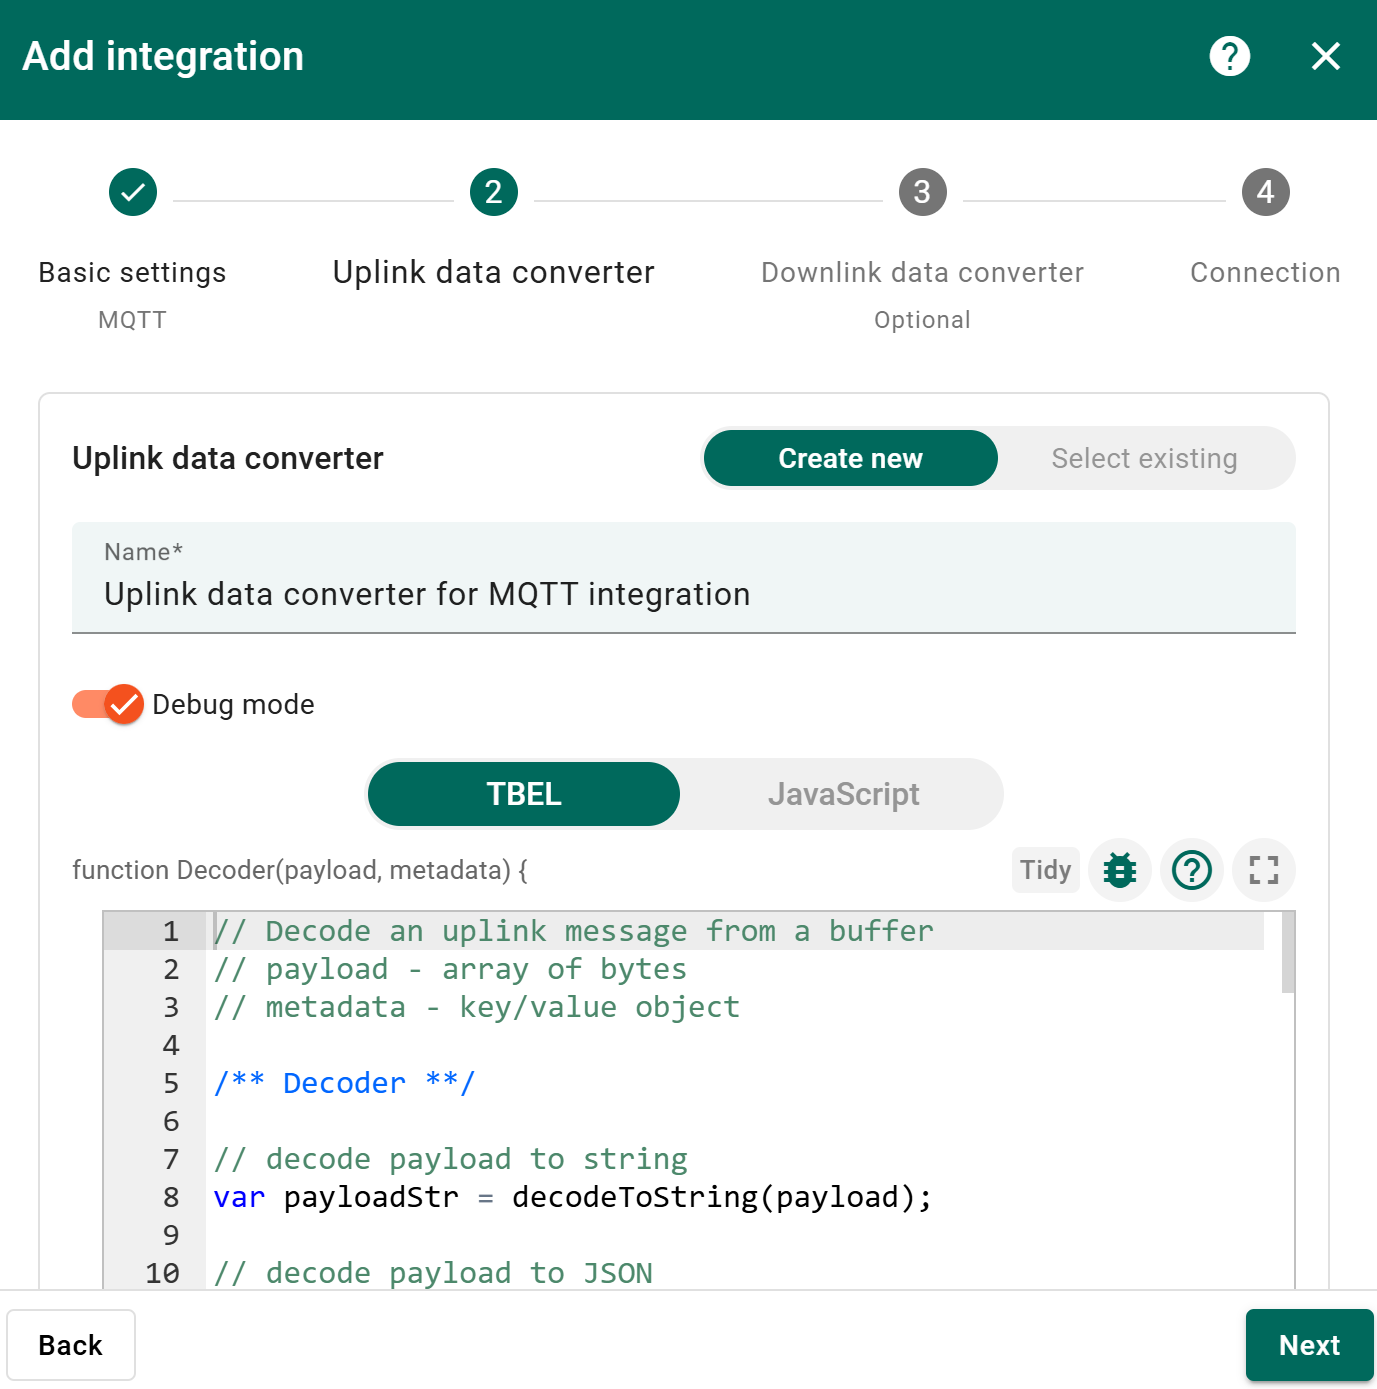Switch to Select existing converter
This screenshot has width=1377, height=1389.
(x=1144, y=458)
